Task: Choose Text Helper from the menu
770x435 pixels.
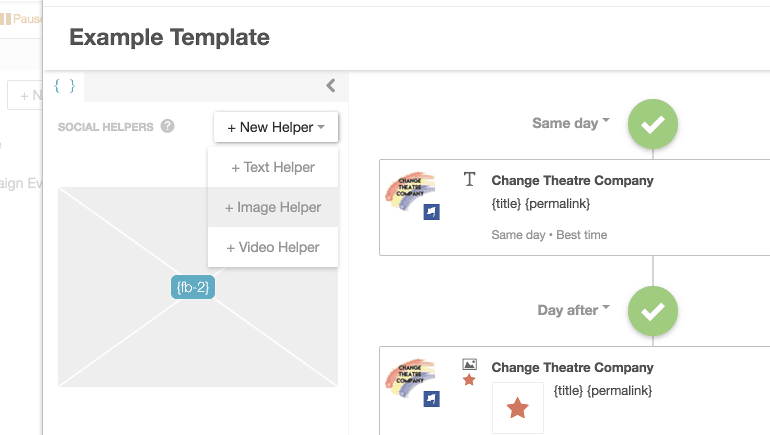Action: [x=273, y=168]
